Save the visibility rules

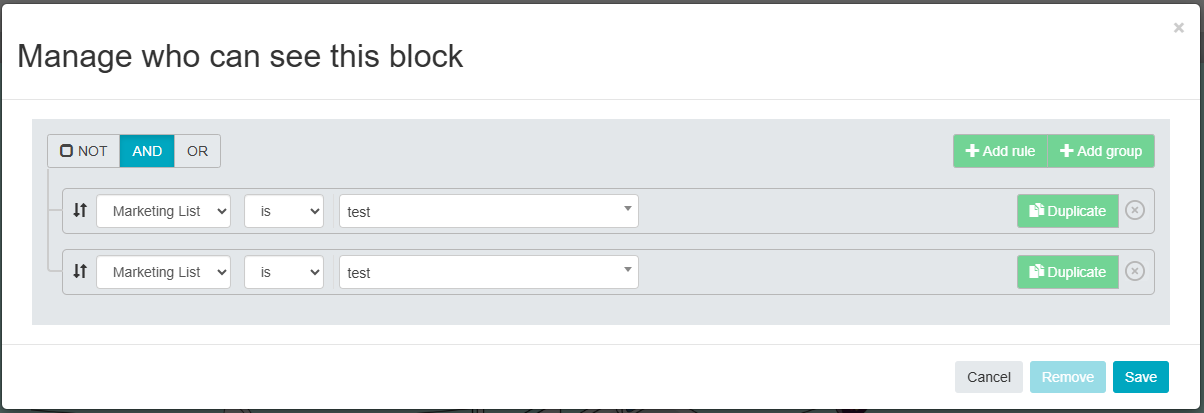[1141, 377]
